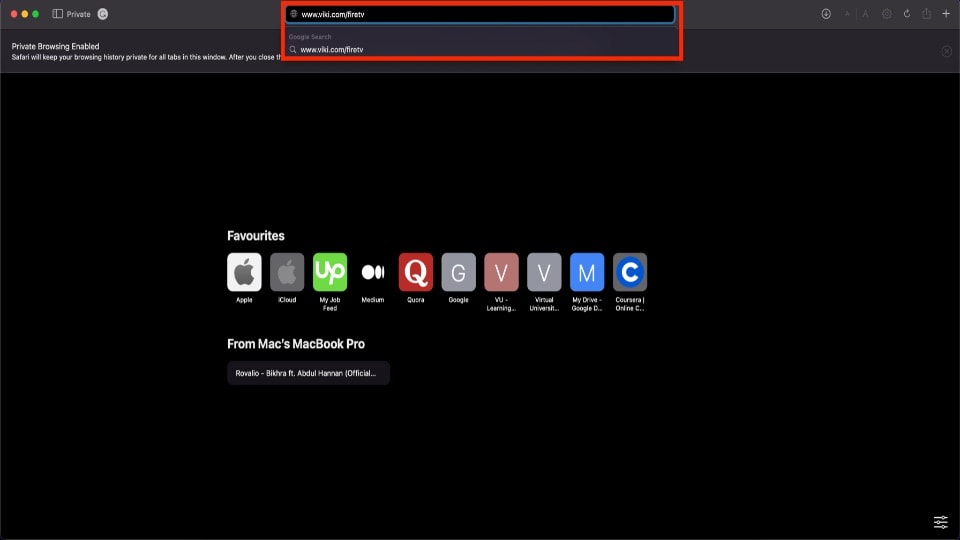Click the From Mac's MacBook Pro heading
This screenshot has height=540, width=960.
pos(296,344)
